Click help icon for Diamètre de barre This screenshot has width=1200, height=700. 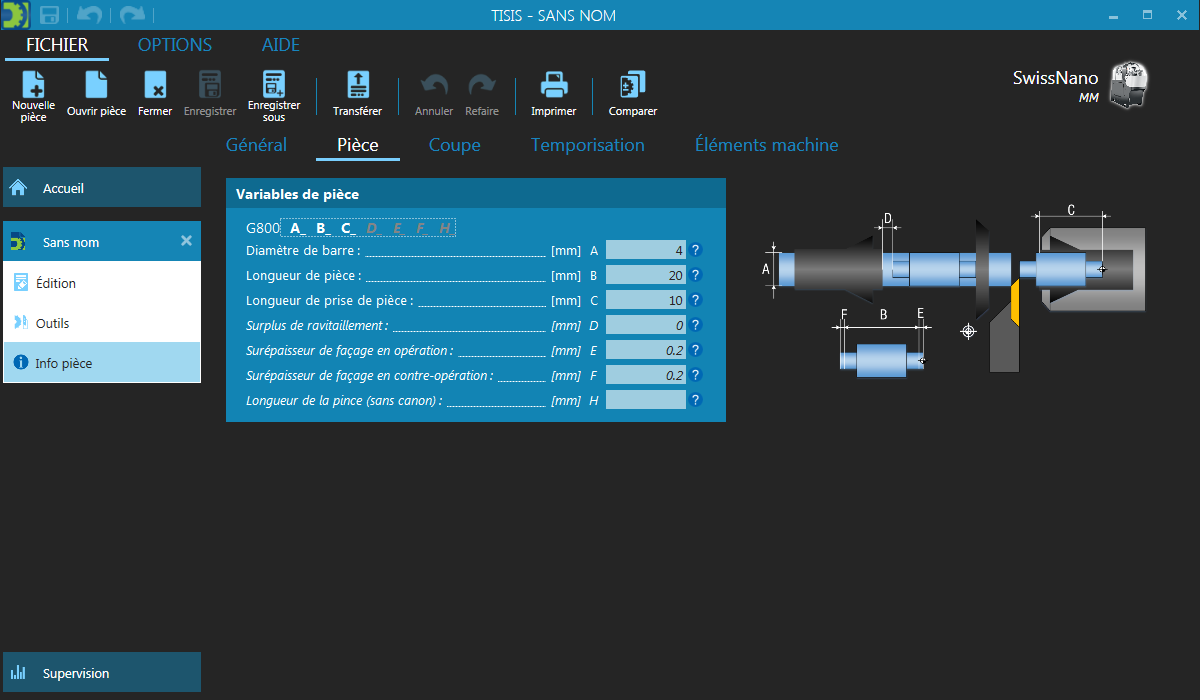696,250
